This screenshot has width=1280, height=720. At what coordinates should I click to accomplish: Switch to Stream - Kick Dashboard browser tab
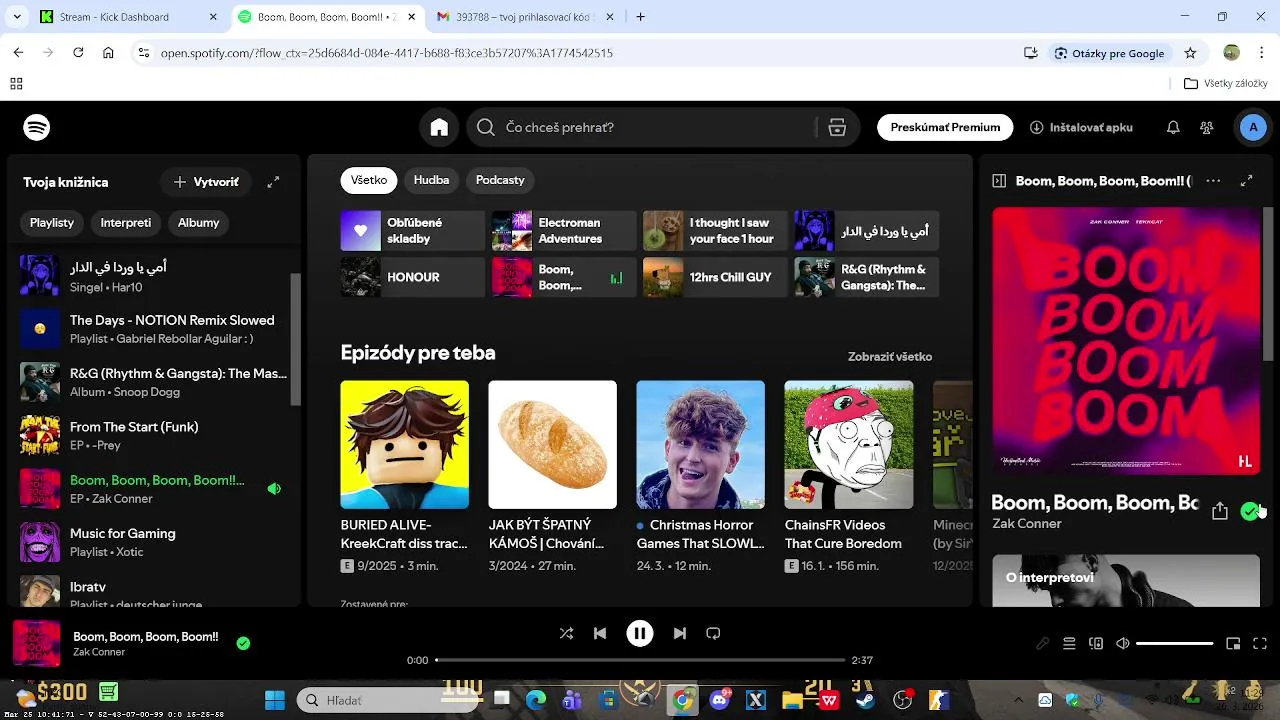[x=128, y=17]
